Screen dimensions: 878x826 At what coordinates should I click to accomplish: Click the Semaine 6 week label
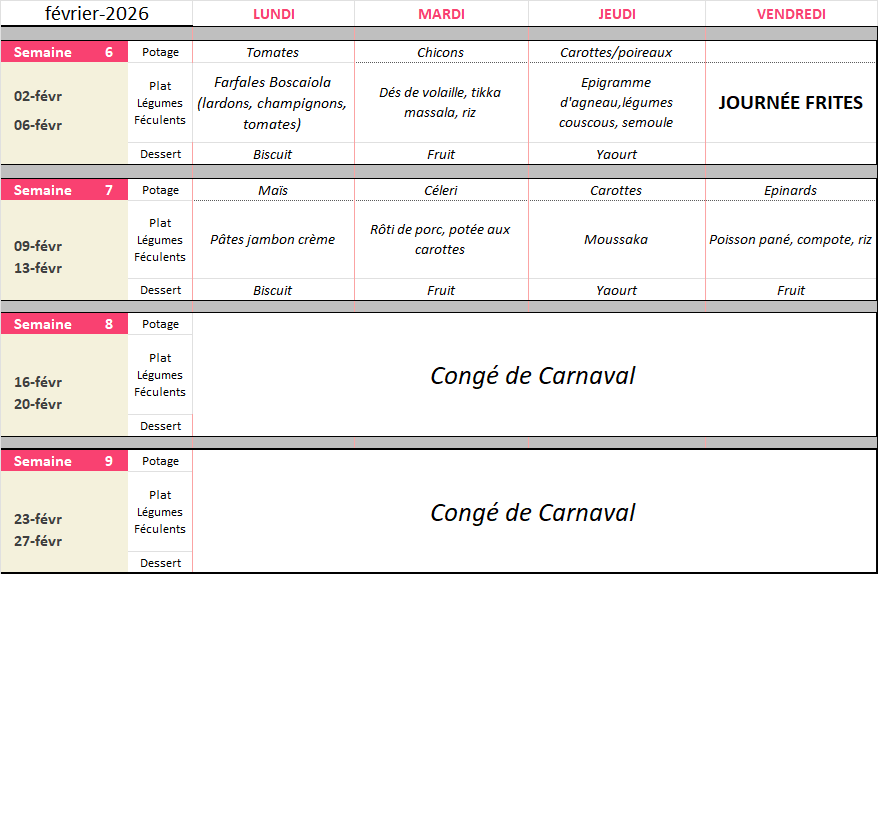click(x=64, y=52)
